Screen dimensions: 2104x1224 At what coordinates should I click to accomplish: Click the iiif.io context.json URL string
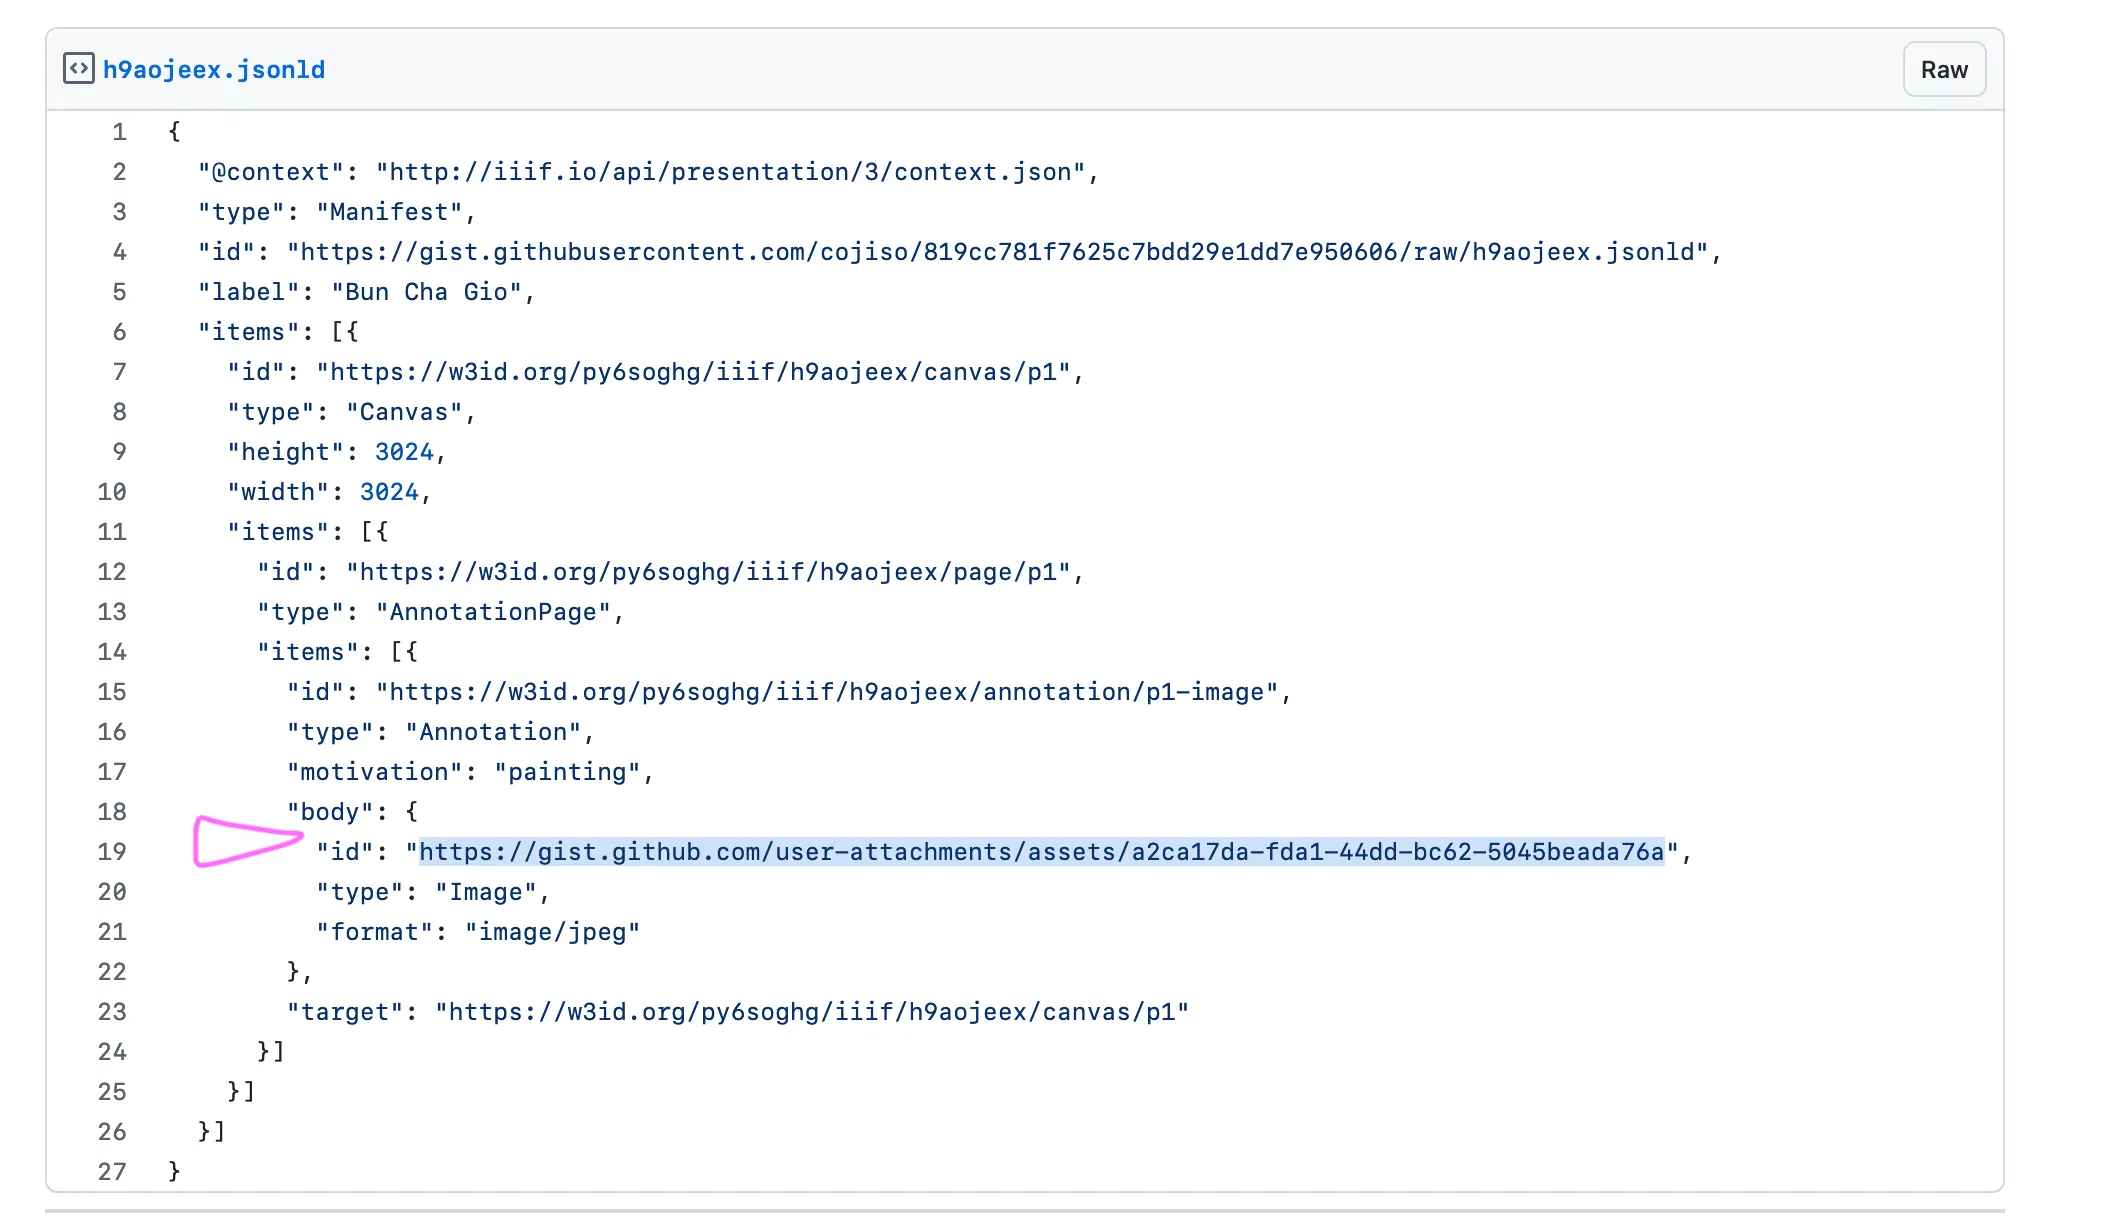pyautogui.click(x=730, y=172)
